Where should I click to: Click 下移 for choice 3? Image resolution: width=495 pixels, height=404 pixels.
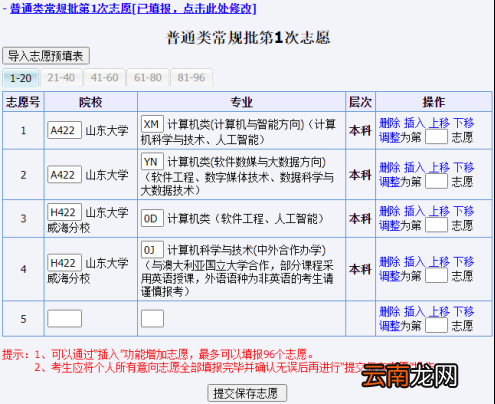[x=464, y=211]
